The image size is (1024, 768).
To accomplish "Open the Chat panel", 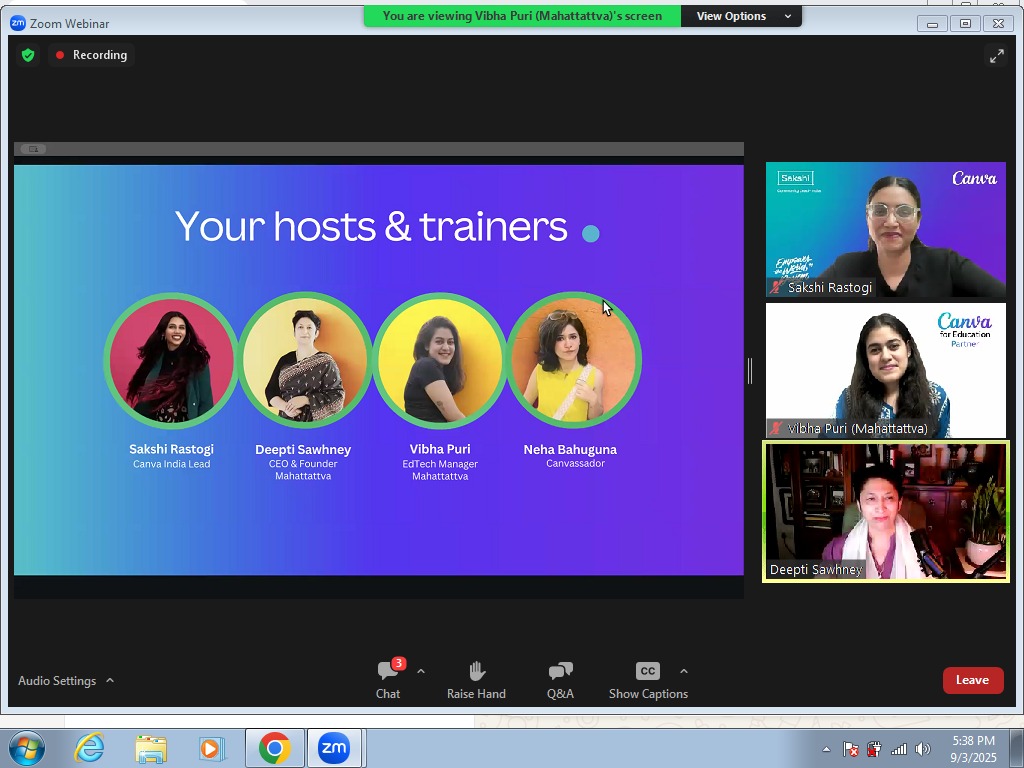I will pyautogui.click(x=389, y=679).
